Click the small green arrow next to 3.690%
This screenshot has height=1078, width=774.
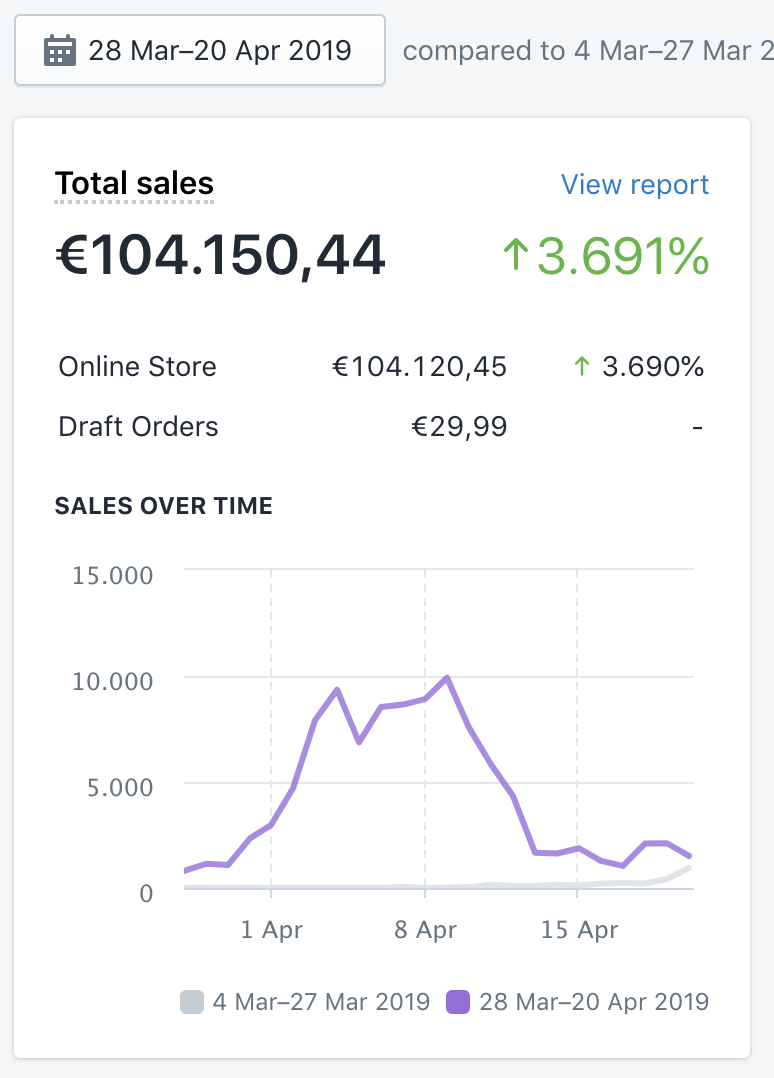582,366
